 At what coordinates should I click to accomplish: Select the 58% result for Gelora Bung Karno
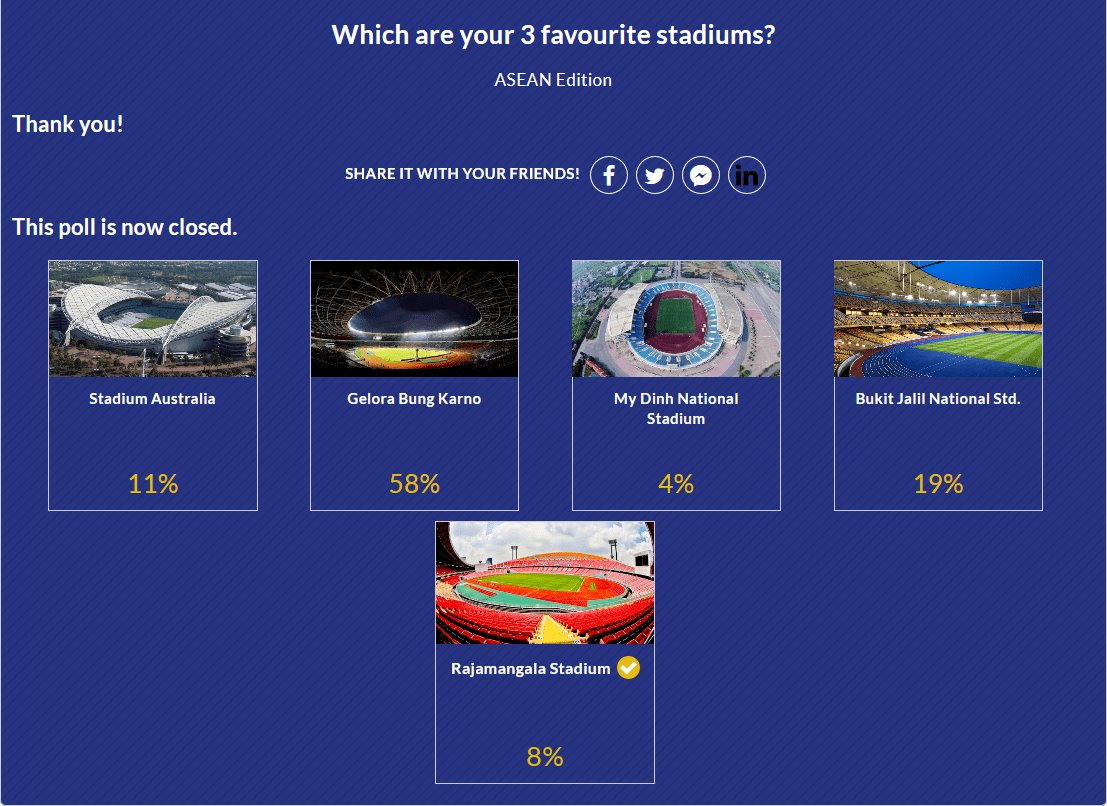click(x=414, y=484)
